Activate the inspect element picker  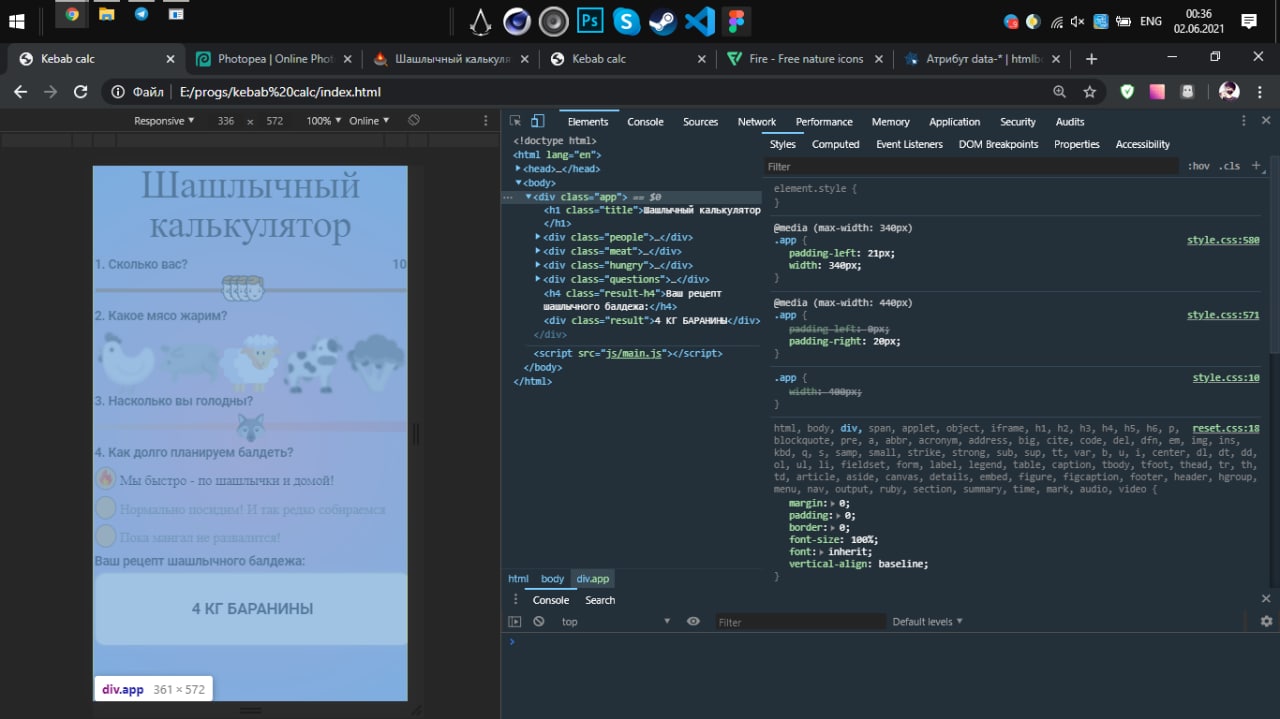point(516,121)
